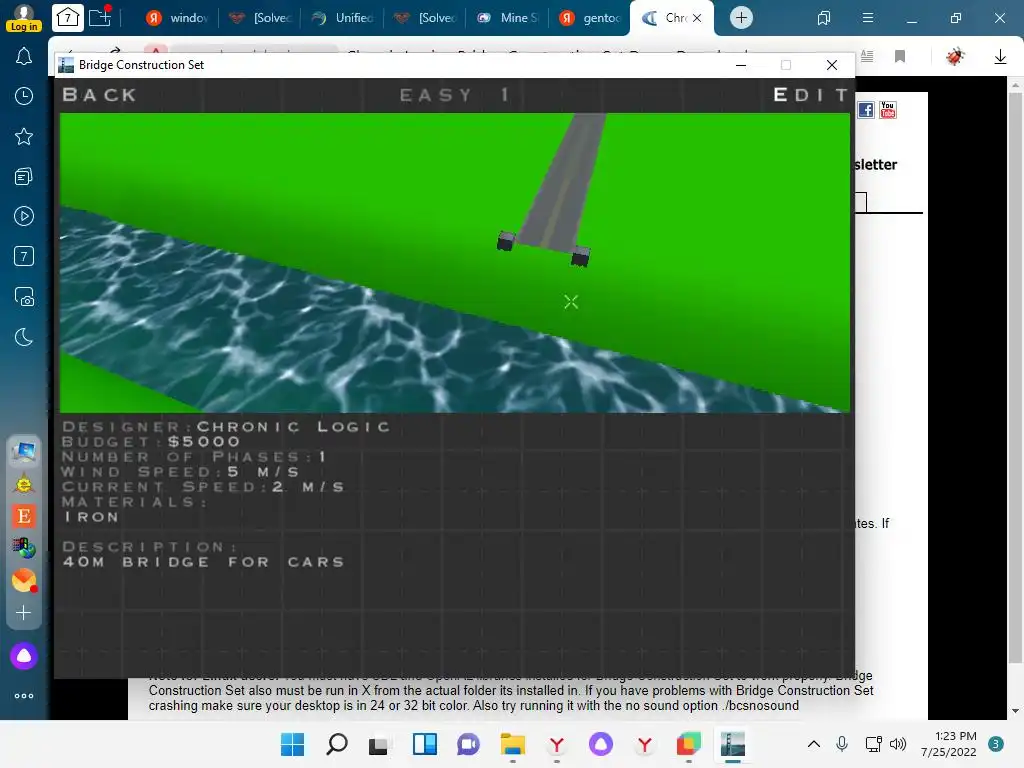Open volume control in system tray

(x=898, y=744)
